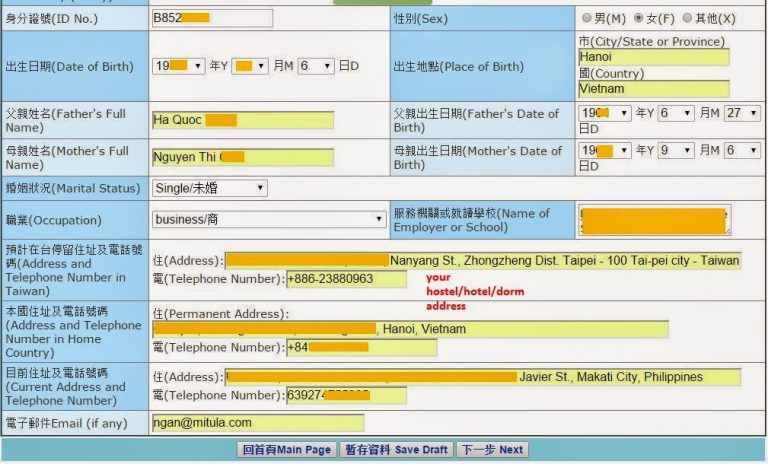
Task: Open the birth month dropdown
Action: (250, 66)
